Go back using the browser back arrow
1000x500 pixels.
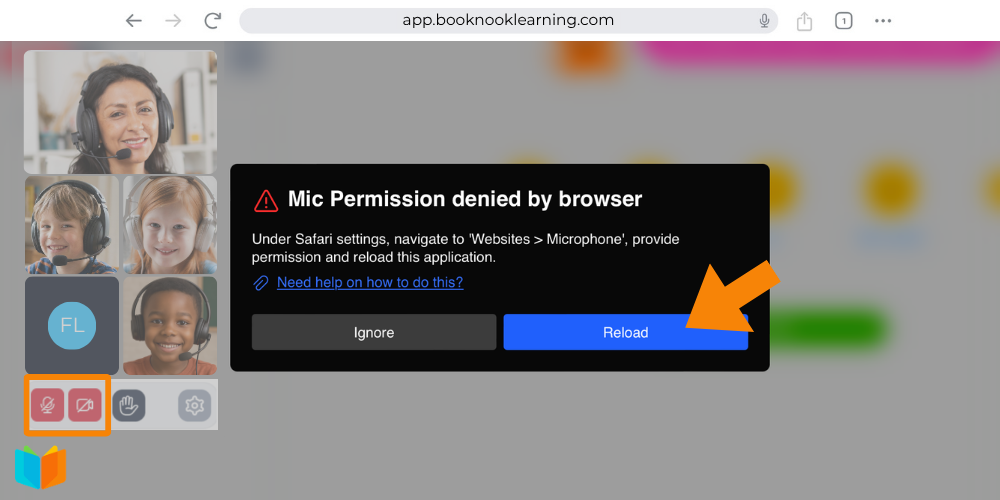133,20
